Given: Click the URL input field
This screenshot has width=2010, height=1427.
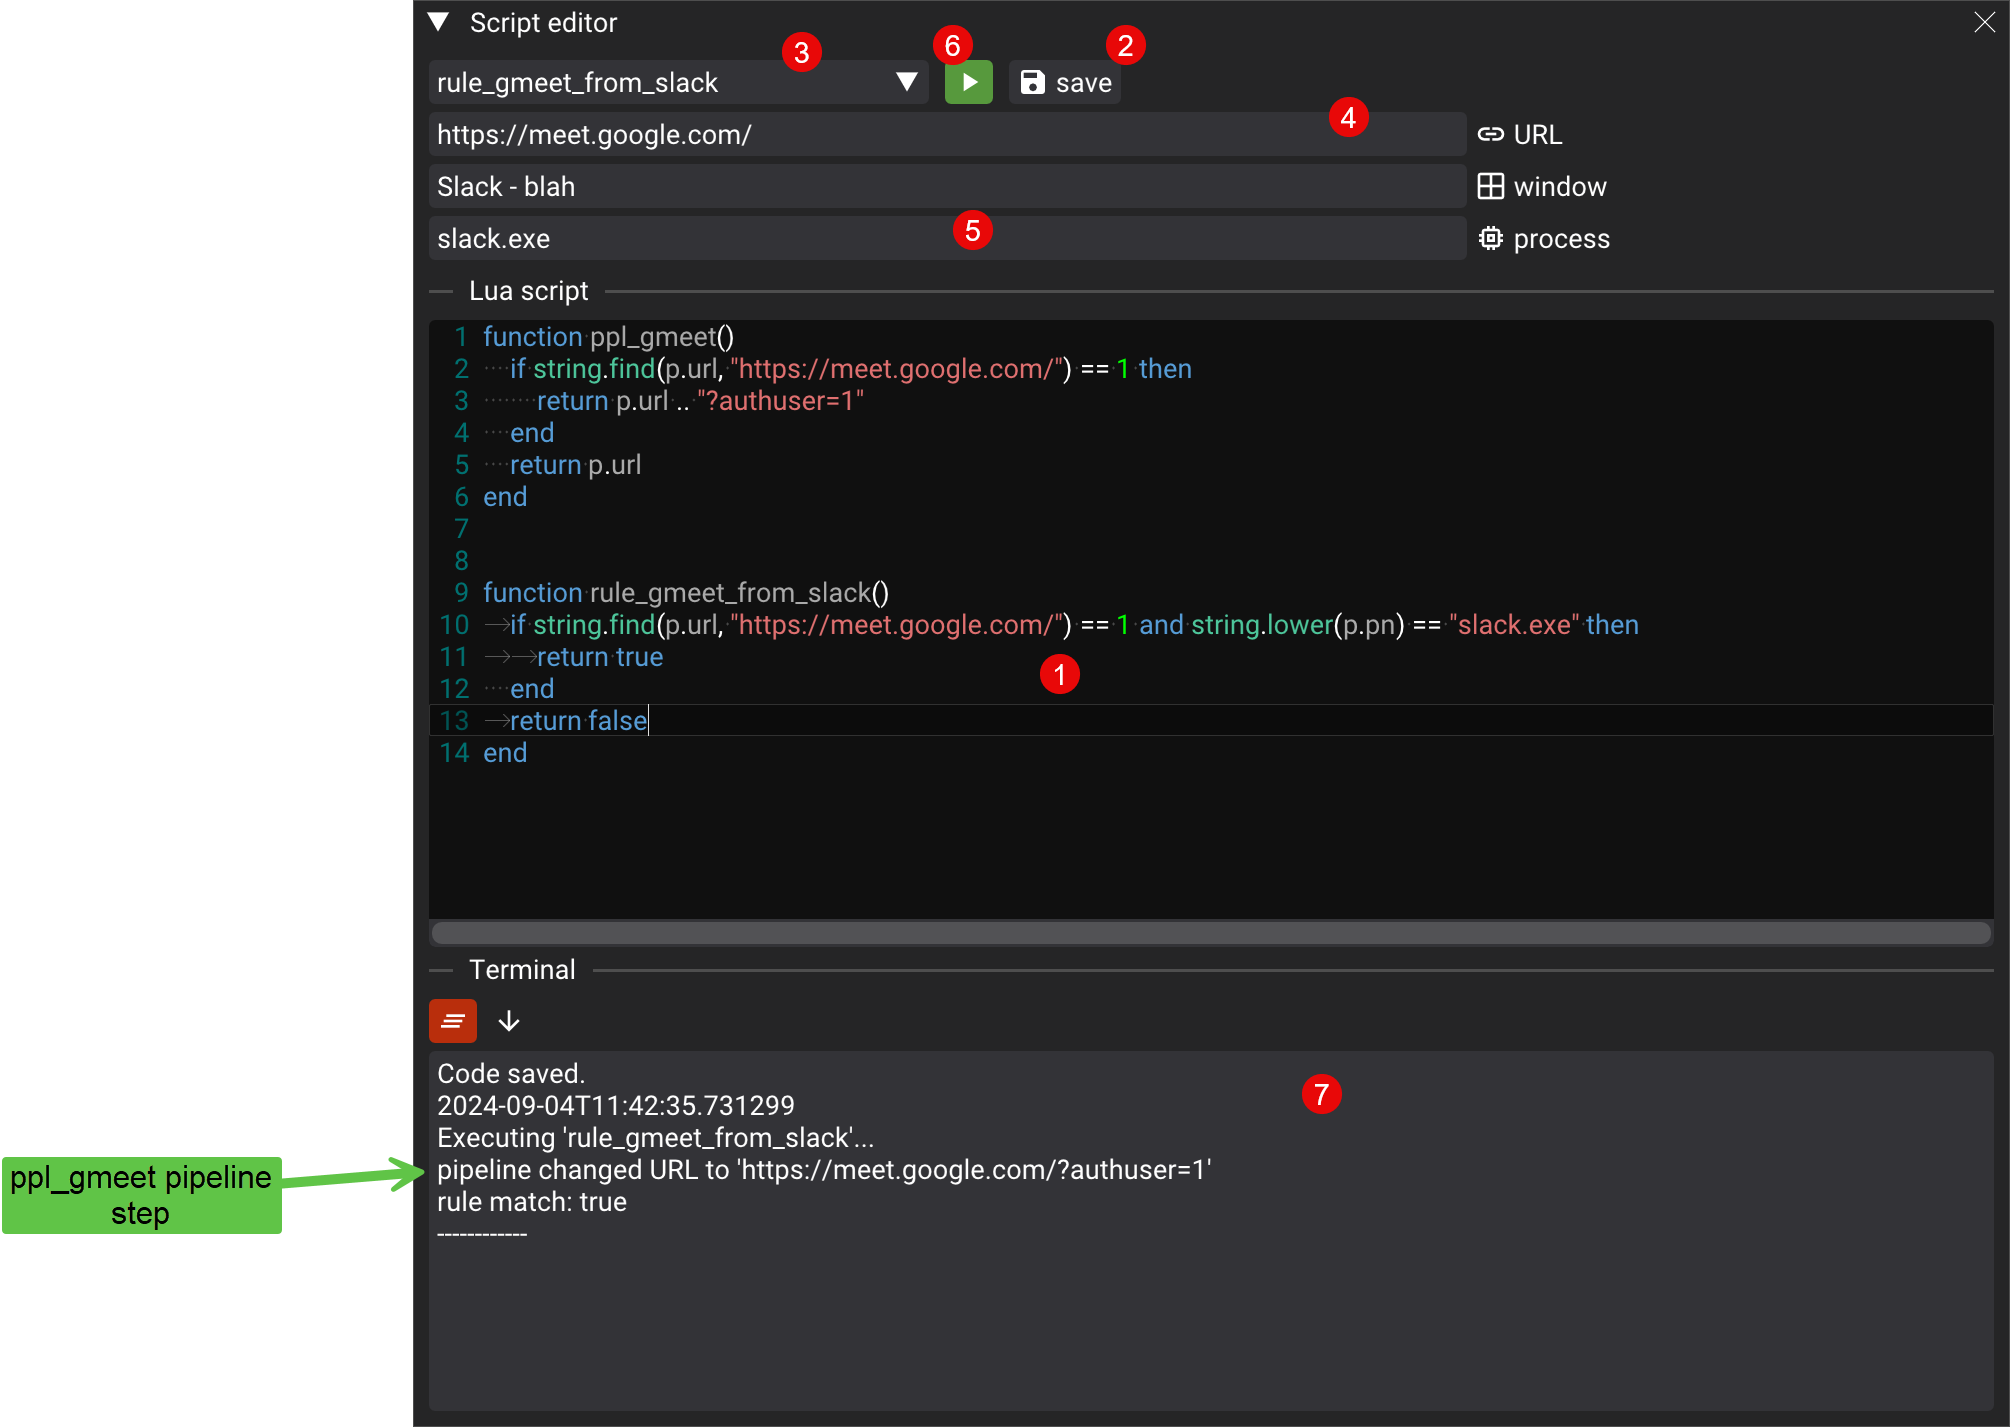Looking at the screenshot, I should pyautogui.click(x=947, y=134).
